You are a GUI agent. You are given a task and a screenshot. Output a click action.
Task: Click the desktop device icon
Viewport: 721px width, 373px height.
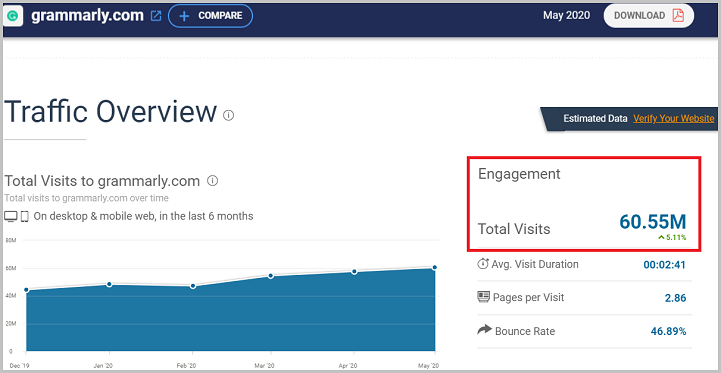click(x=11, y=216)
